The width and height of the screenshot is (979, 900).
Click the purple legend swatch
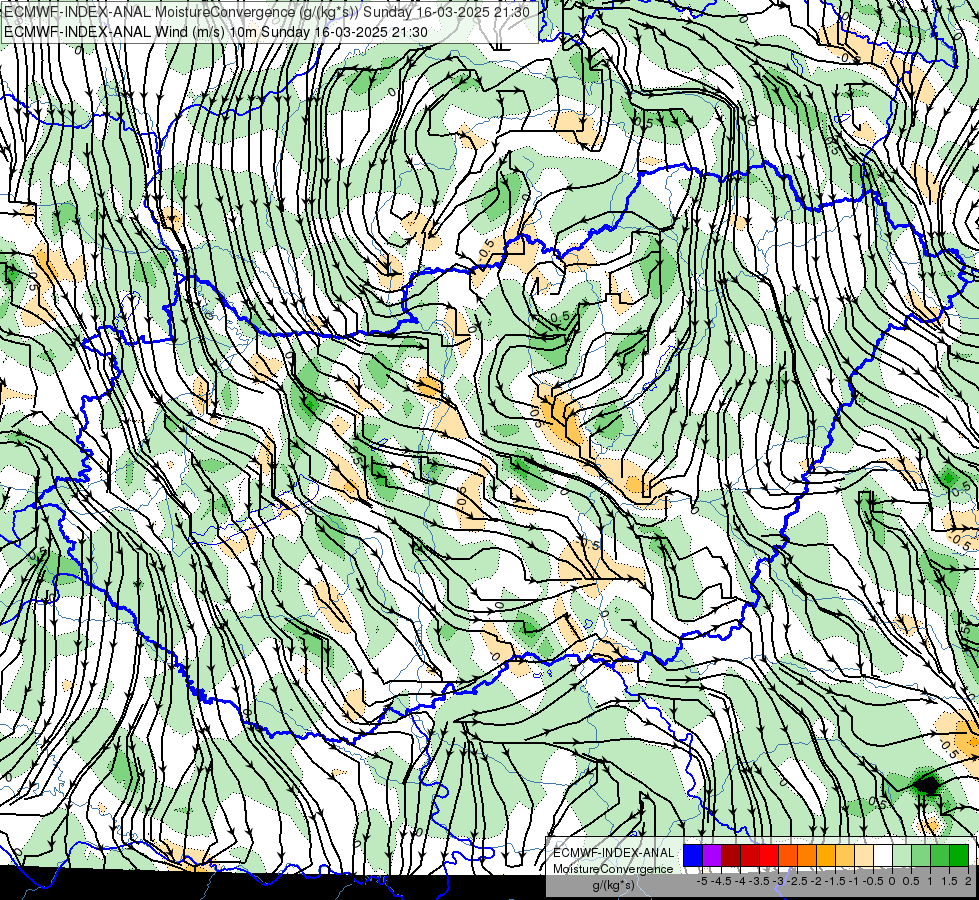click(712, 855)
